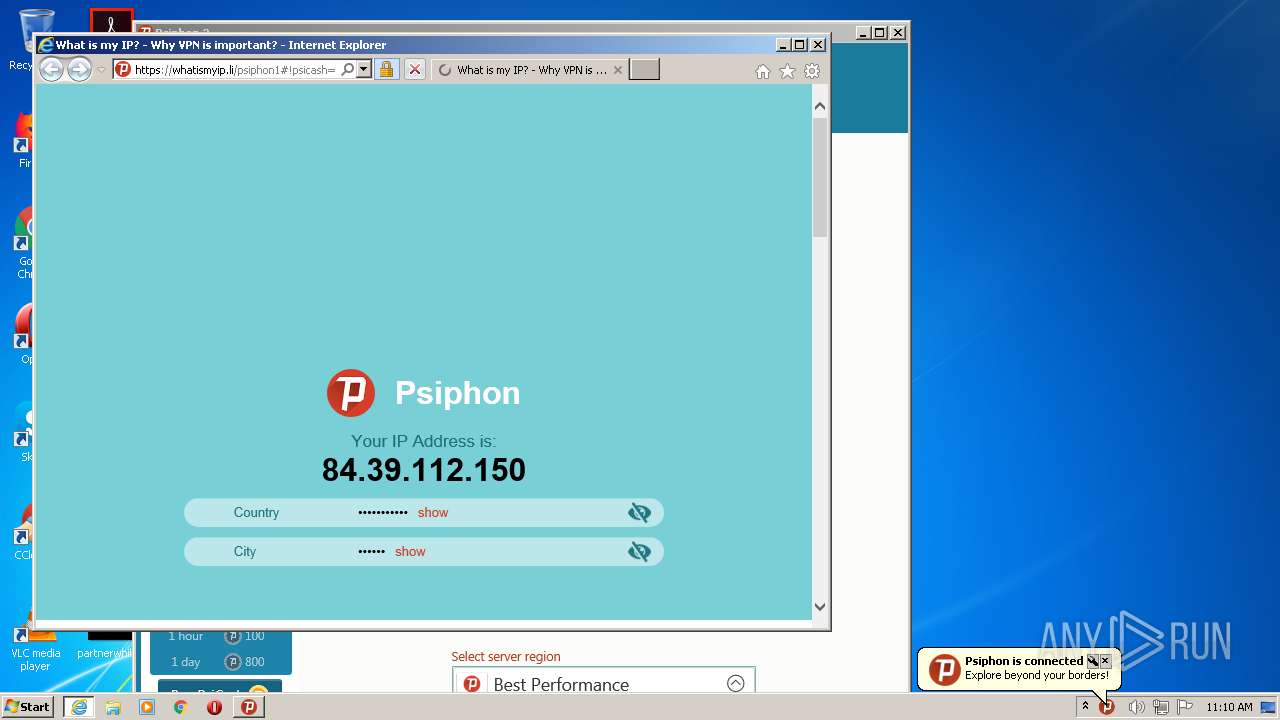Viewport: 1280px width, 720px height.
Task: Open the volume speaker tray icon
Action: [1136, 707]
